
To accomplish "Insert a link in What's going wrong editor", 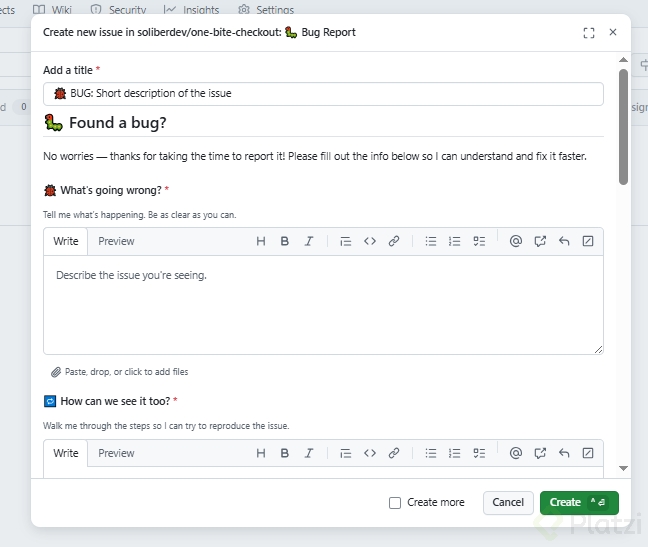I will pyautogui.click(x=394, y=241).
